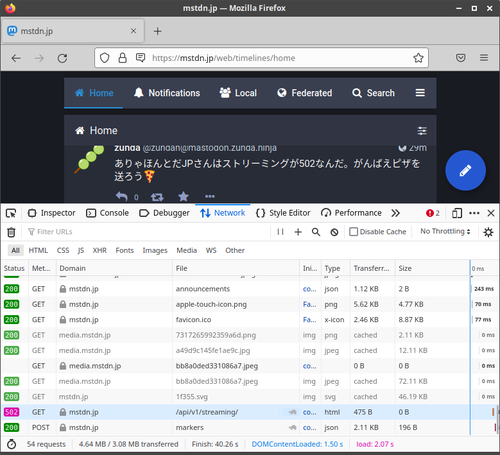Filter requests by CSS
Viewport: 500px width, 455px height.
click(63, 250)
